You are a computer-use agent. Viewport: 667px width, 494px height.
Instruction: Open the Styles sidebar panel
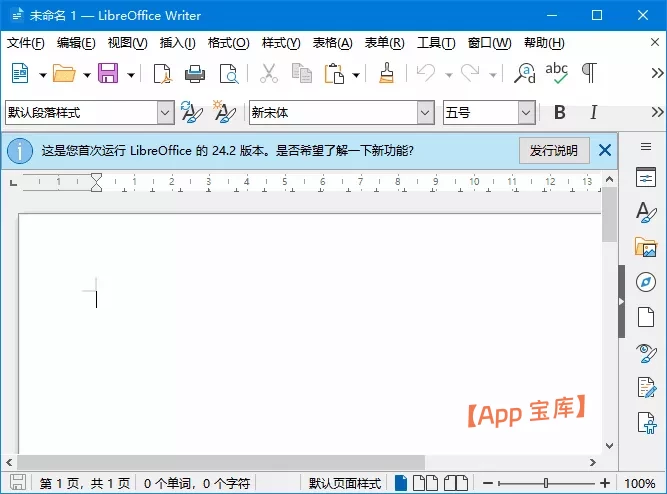[646, 212]
